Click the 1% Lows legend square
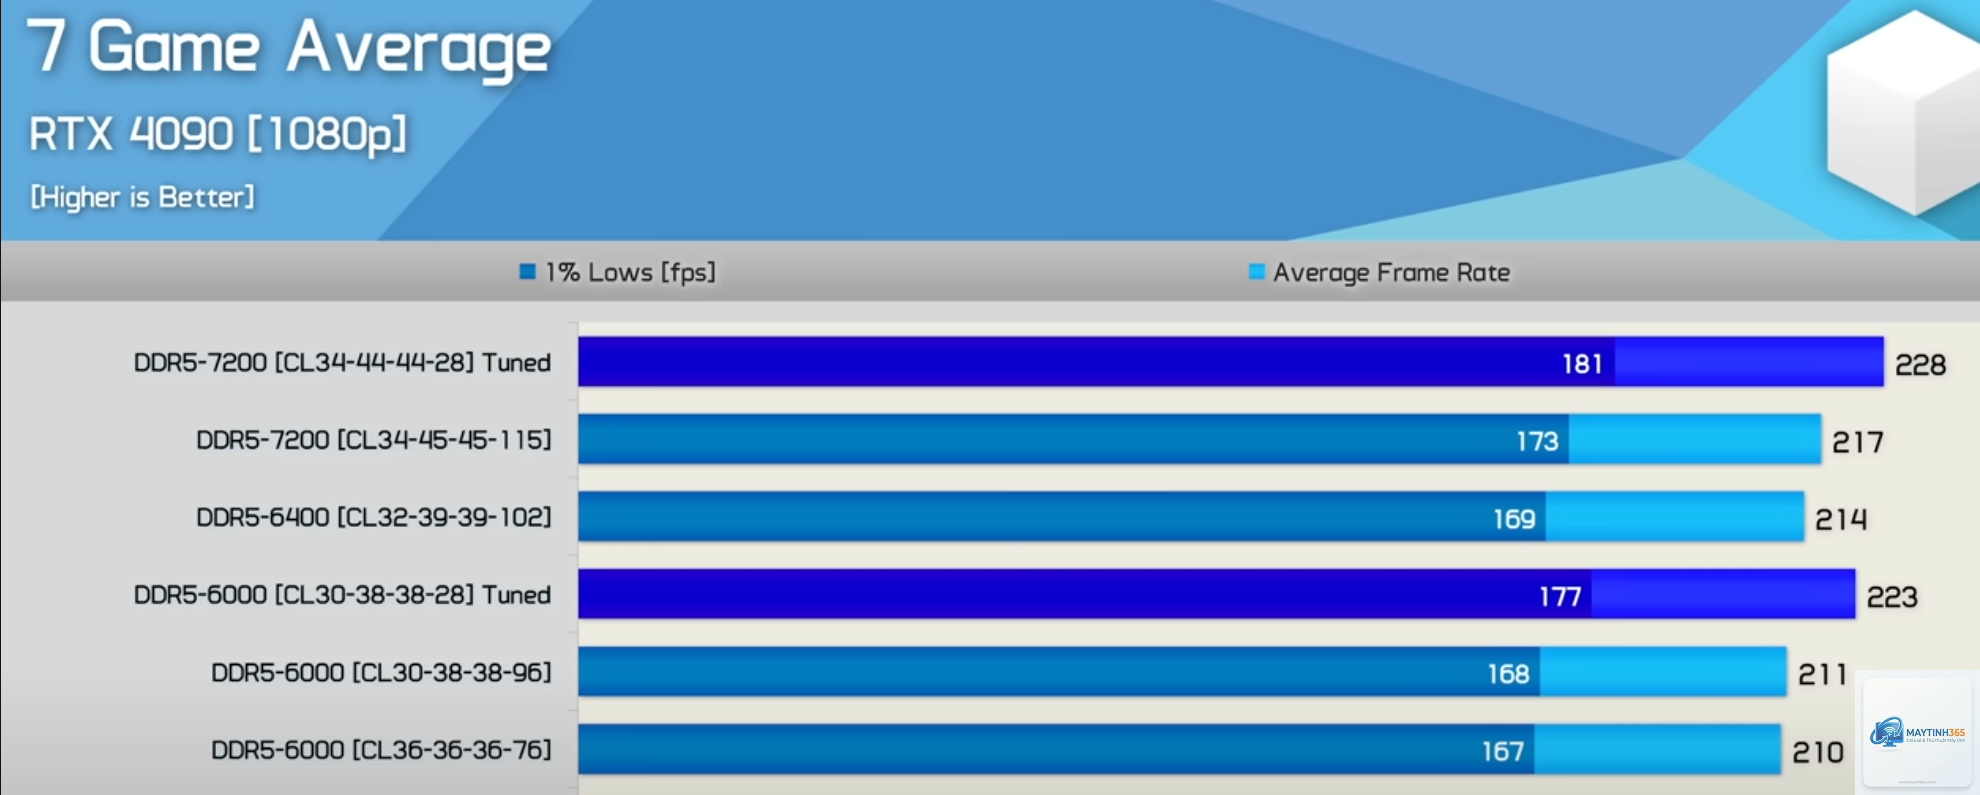The image size is (1980, 795). coord(528,272)
